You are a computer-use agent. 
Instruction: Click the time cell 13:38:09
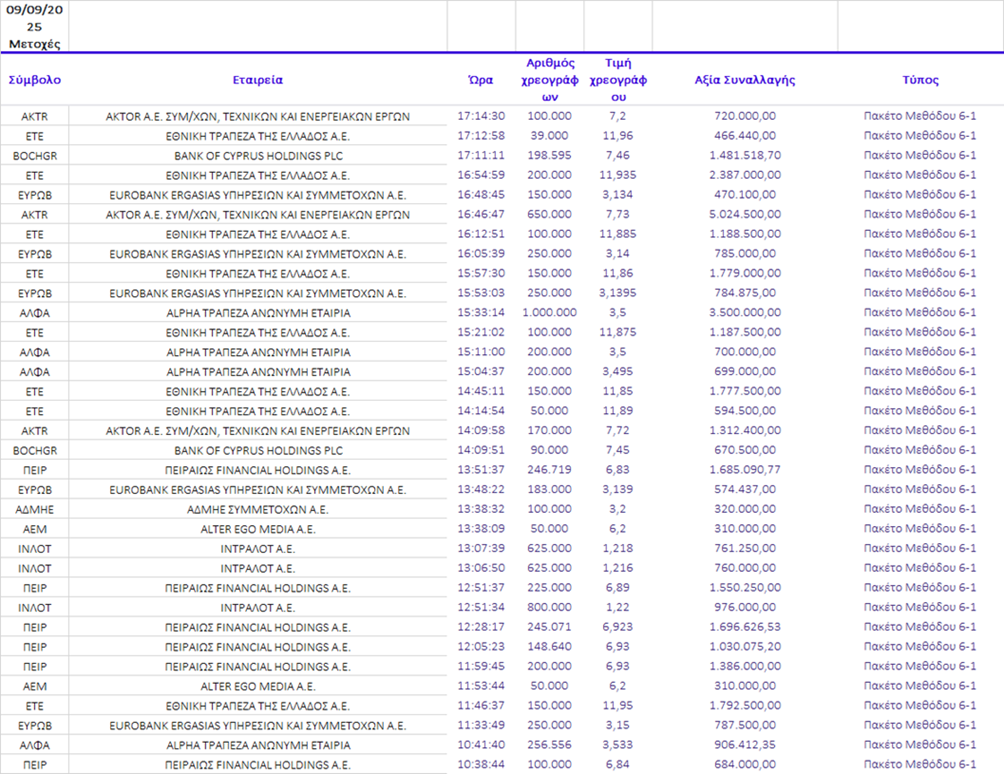[481, 529]
